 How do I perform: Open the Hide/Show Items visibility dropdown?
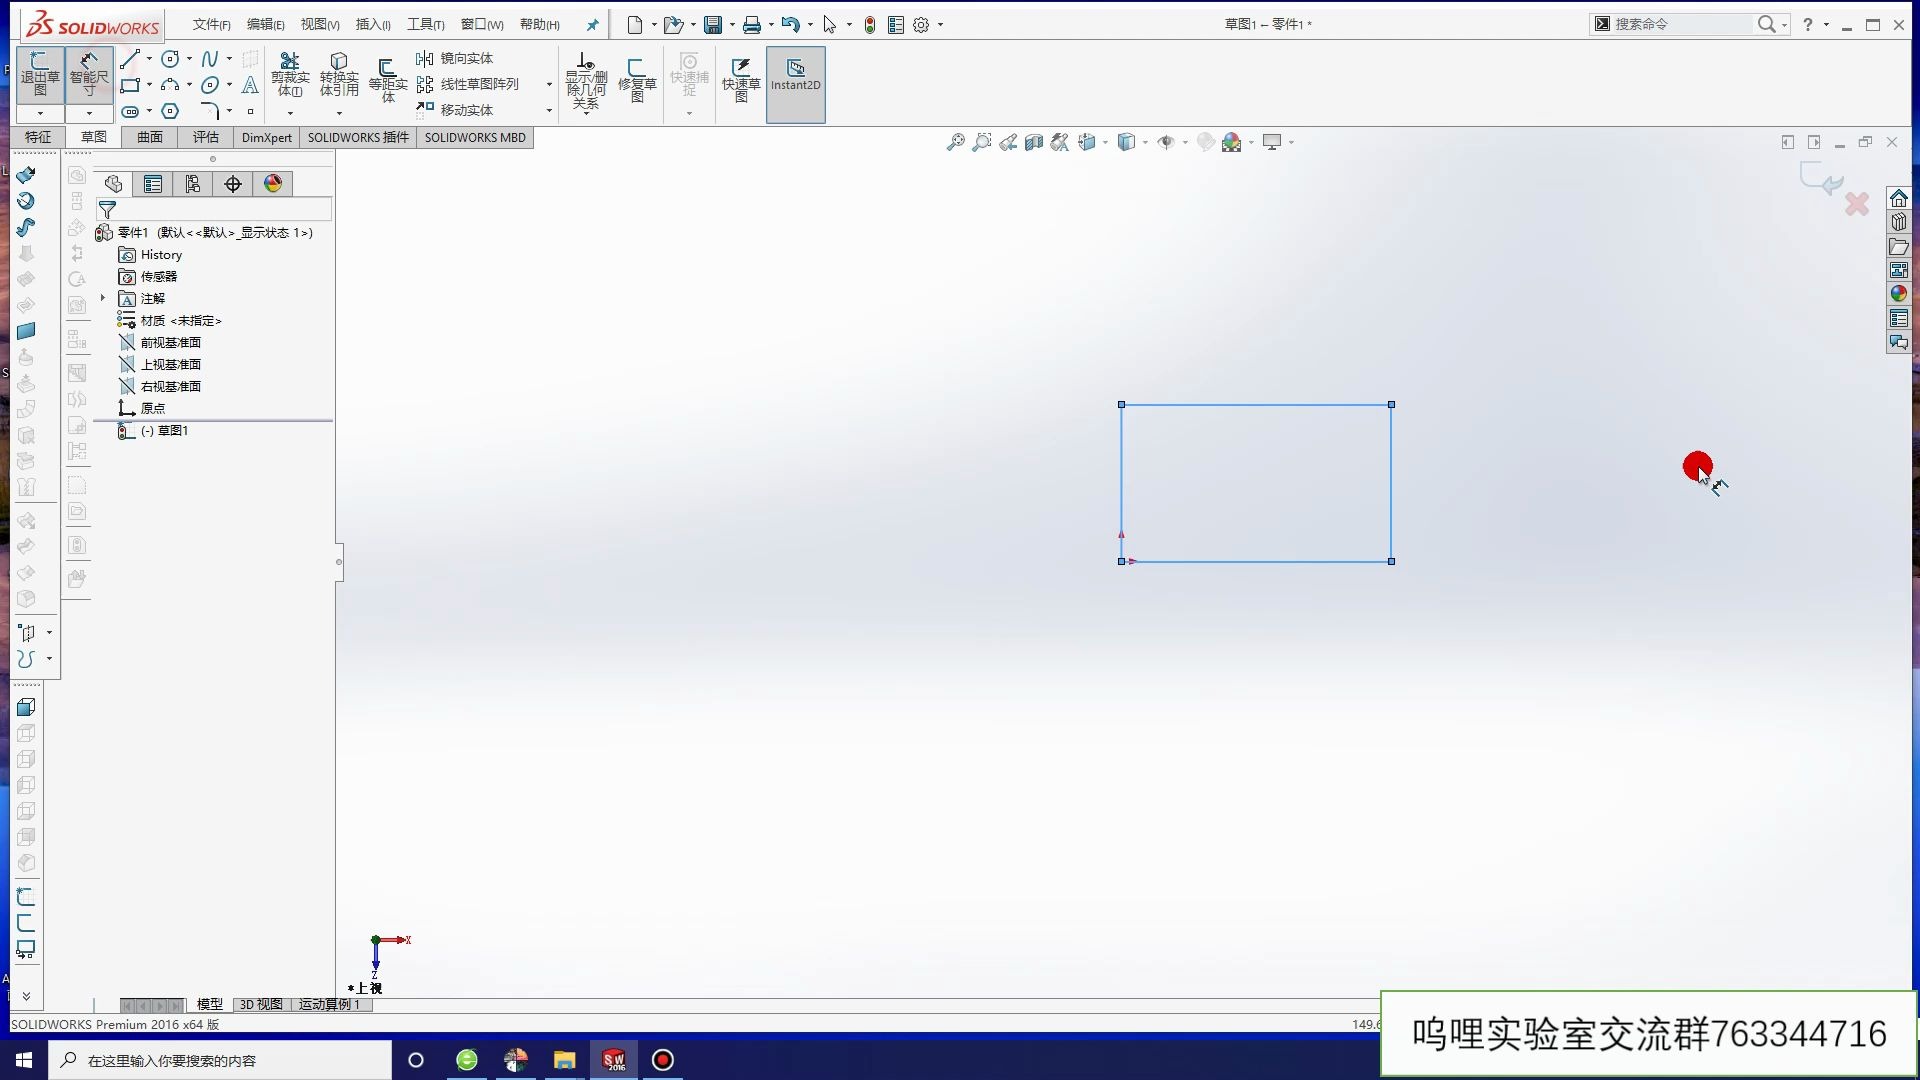coord(1185,143)
